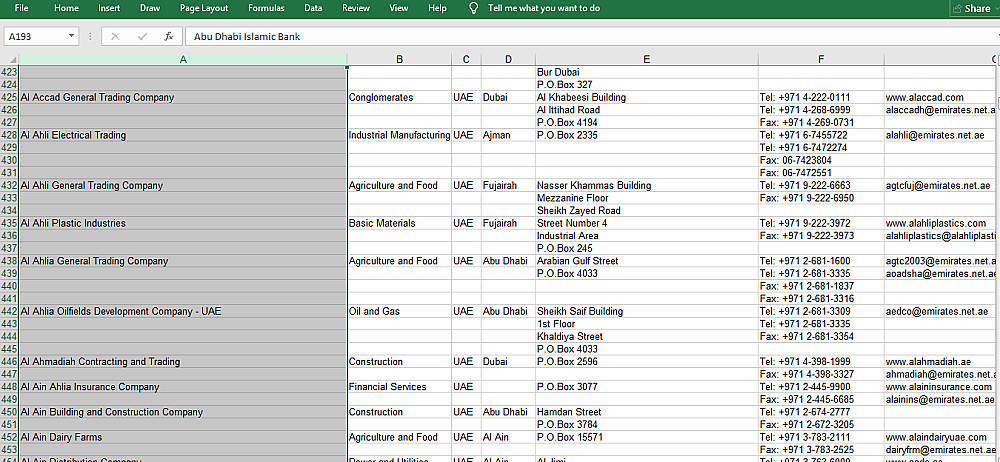Click cell 'Al Ahlia General Trading Company'
Screen dimensions: 1000x462
(x=183, y=261)
